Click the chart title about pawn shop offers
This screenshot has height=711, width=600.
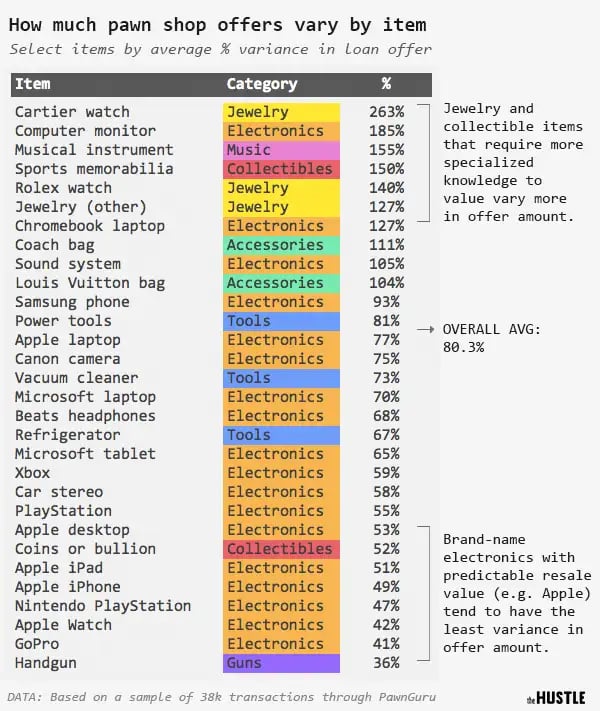[x=218, y=24]
